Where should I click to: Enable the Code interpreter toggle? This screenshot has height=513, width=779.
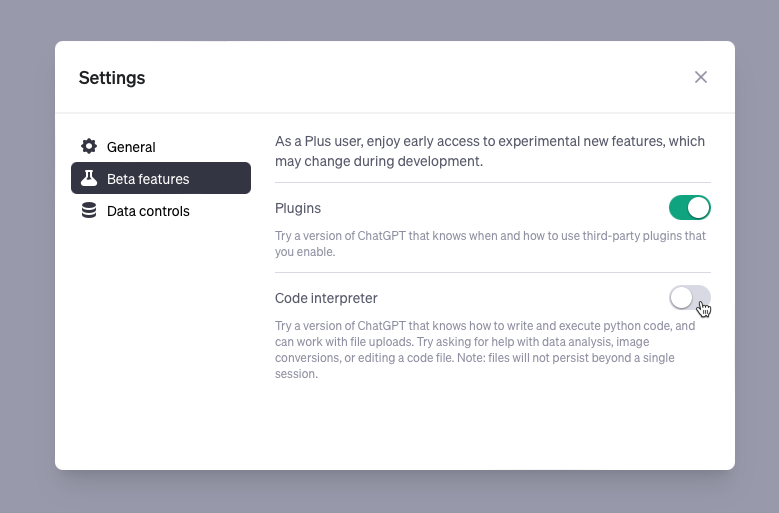pyautogui.click(x=689, y=297)
